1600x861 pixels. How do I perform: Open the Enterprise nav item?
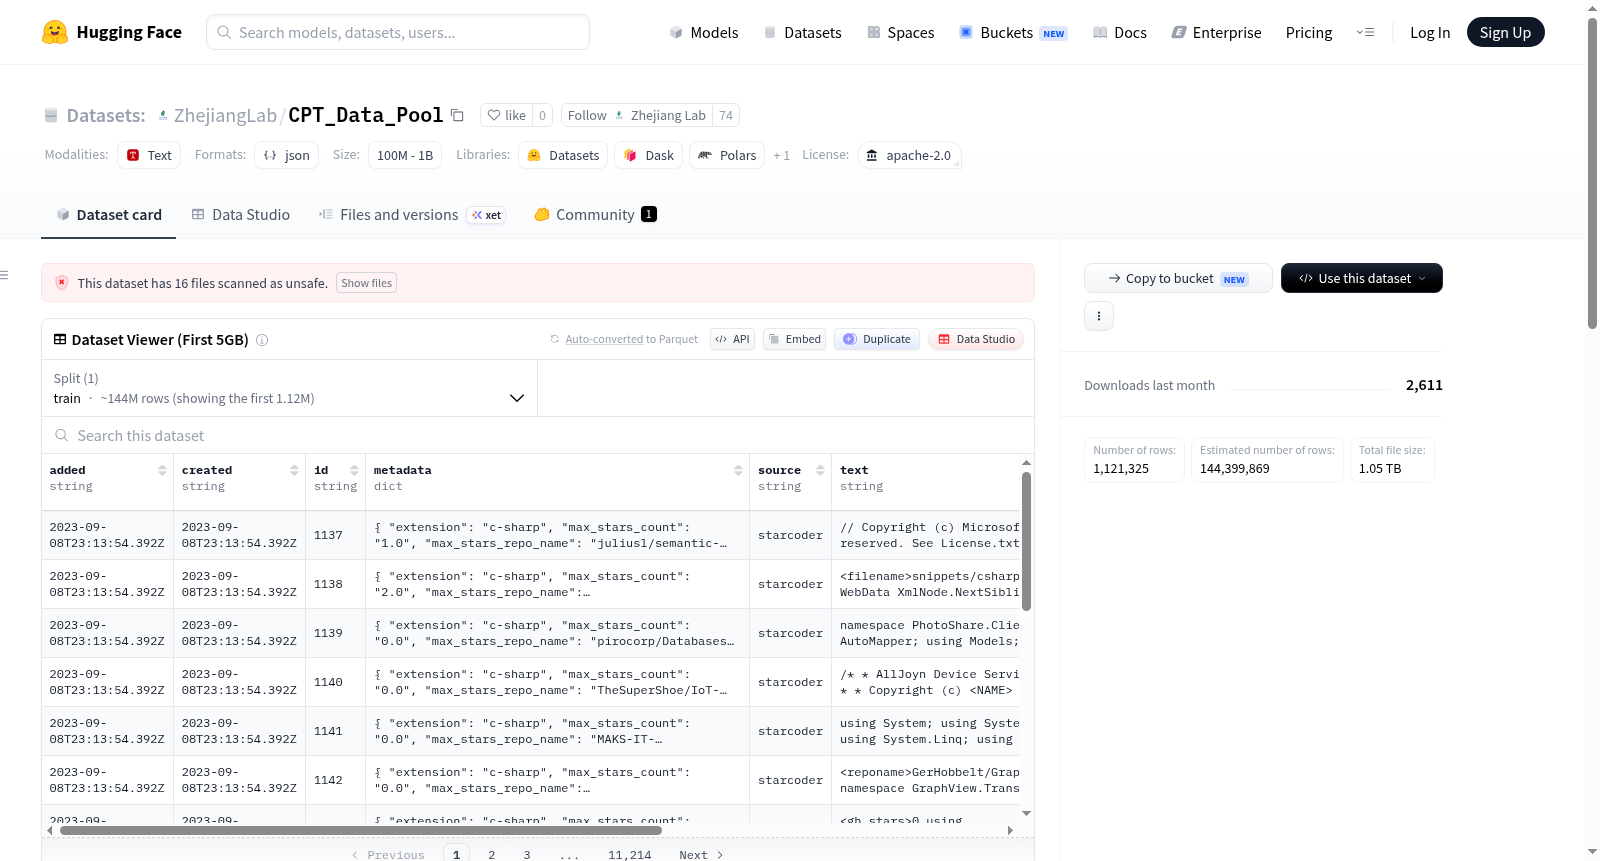(x=1216, y=32)
